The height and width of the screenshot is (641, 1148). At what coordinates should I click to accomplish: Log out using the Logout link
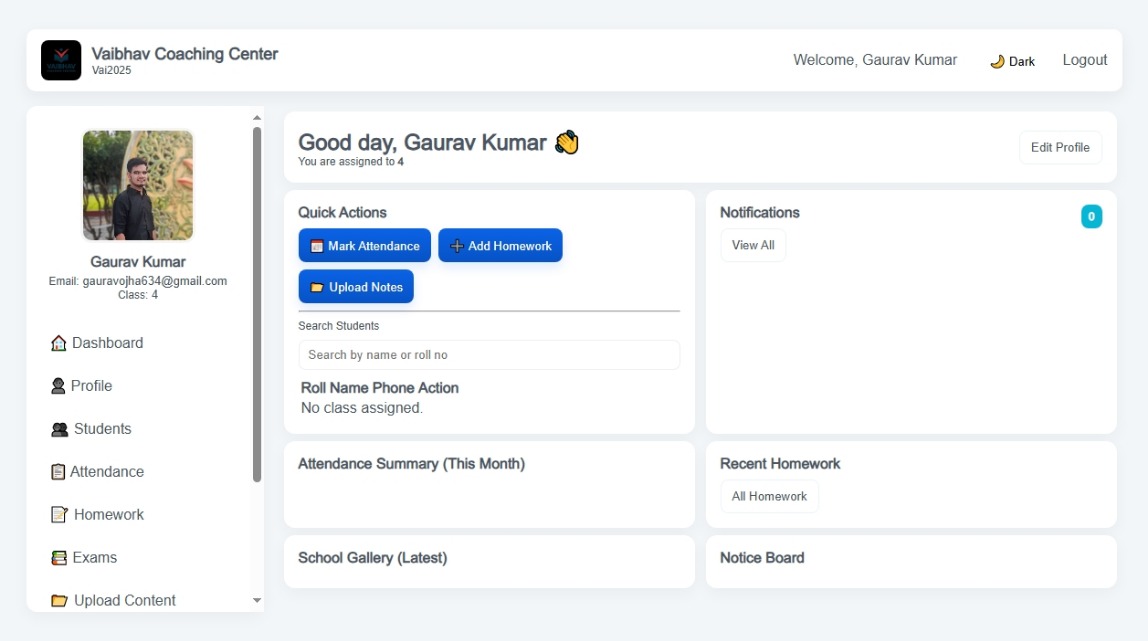(x=1084, y=60)
